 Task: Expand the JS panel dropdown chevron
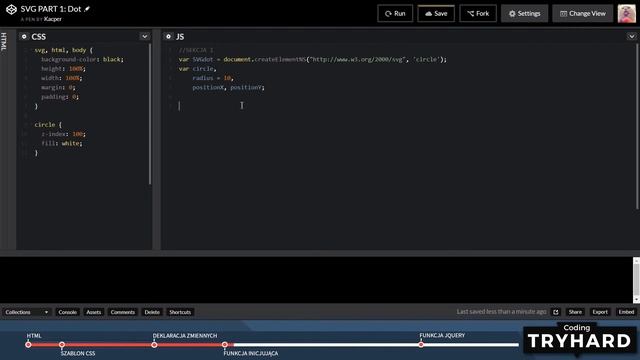(x=631, y=36)
